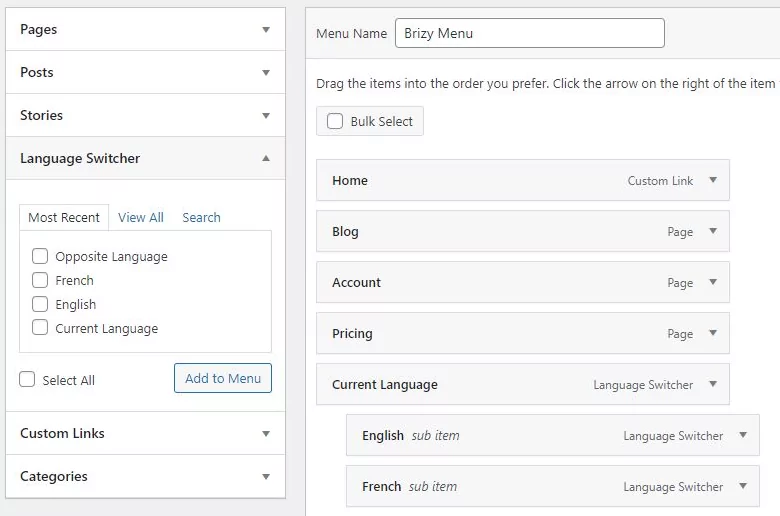Screen dimensions: 780x516
Task: Expand the Current Language menu item arrow
Action: (713, 384)
